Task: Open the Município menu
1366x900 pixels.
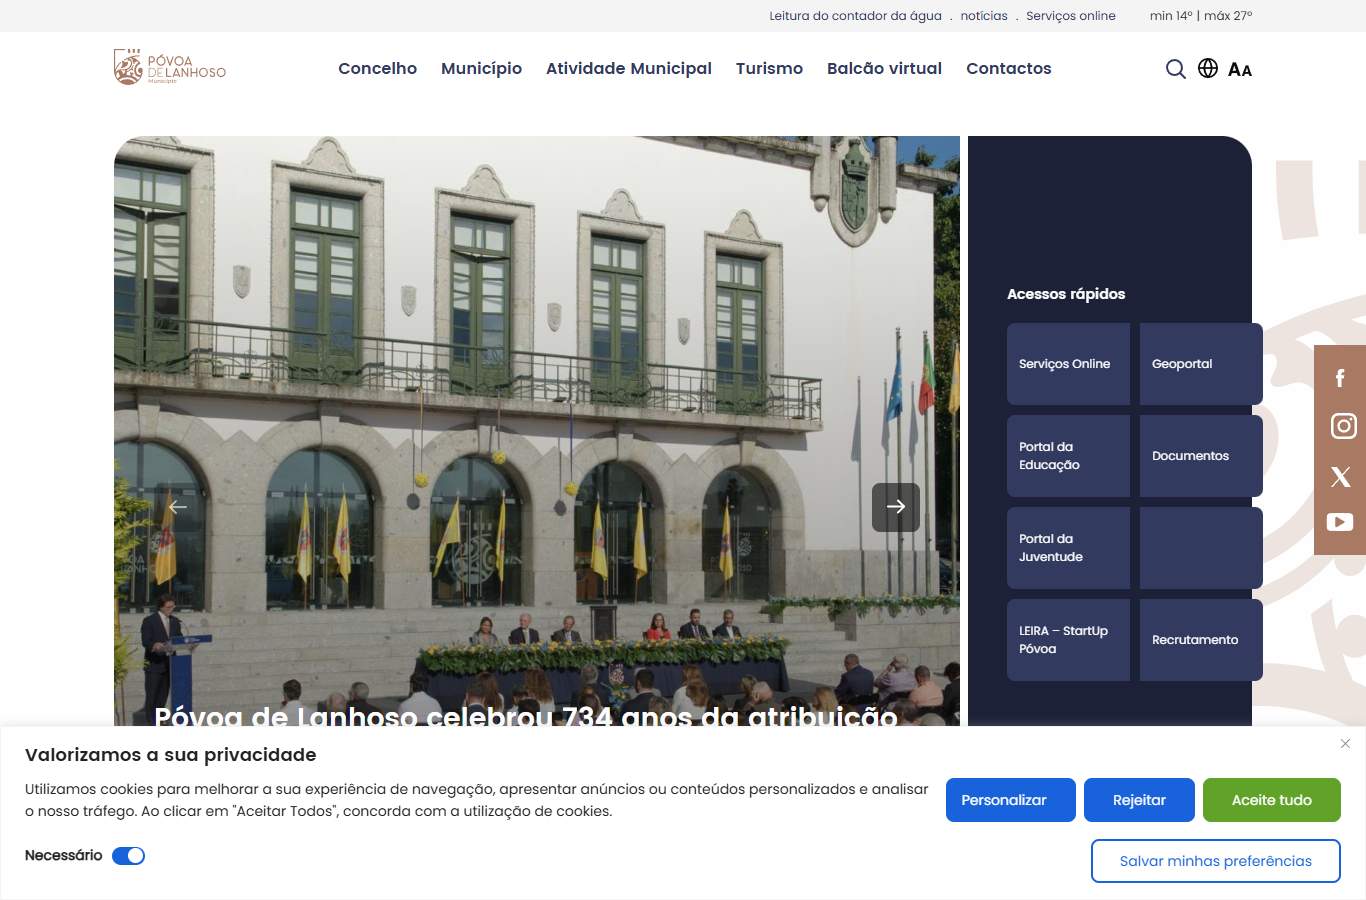Action: pyautogui.click(x=482, y=69)
